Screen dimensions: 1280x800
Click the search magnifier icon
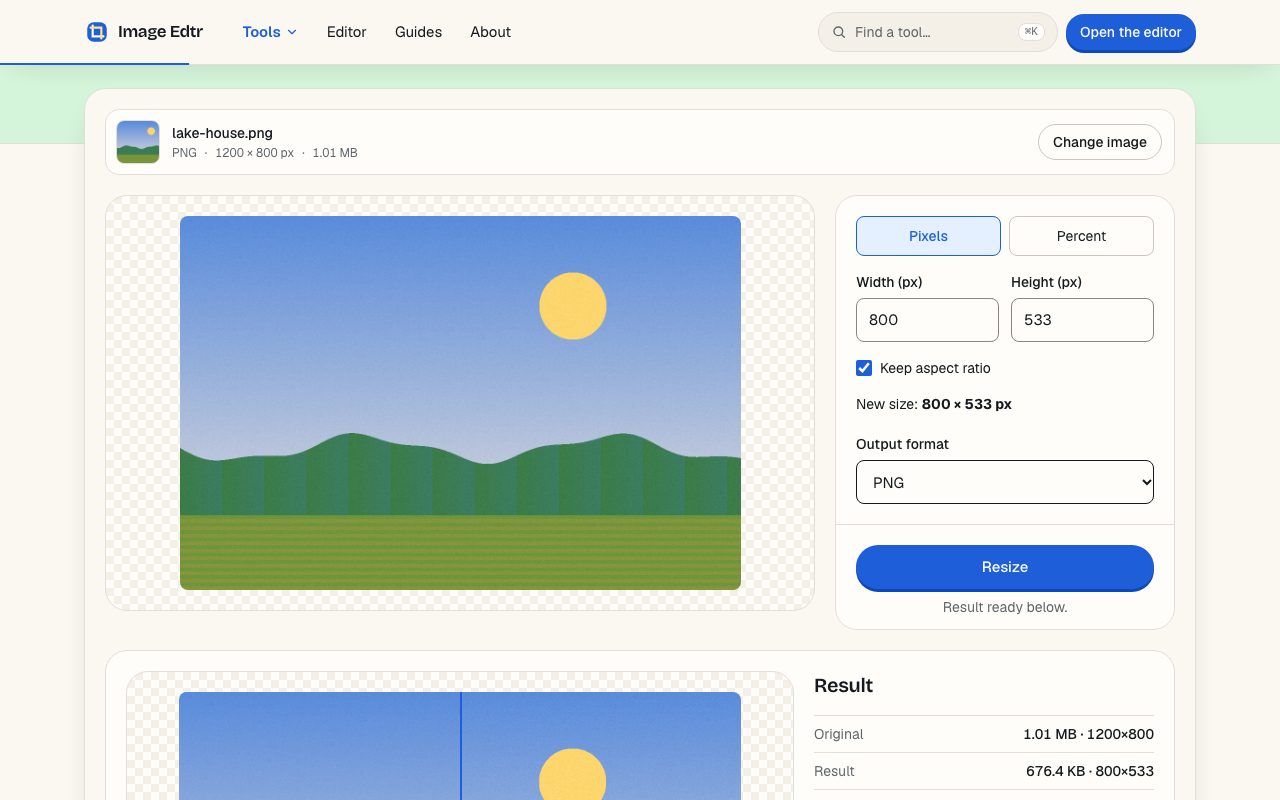click(x=839, y=32)
